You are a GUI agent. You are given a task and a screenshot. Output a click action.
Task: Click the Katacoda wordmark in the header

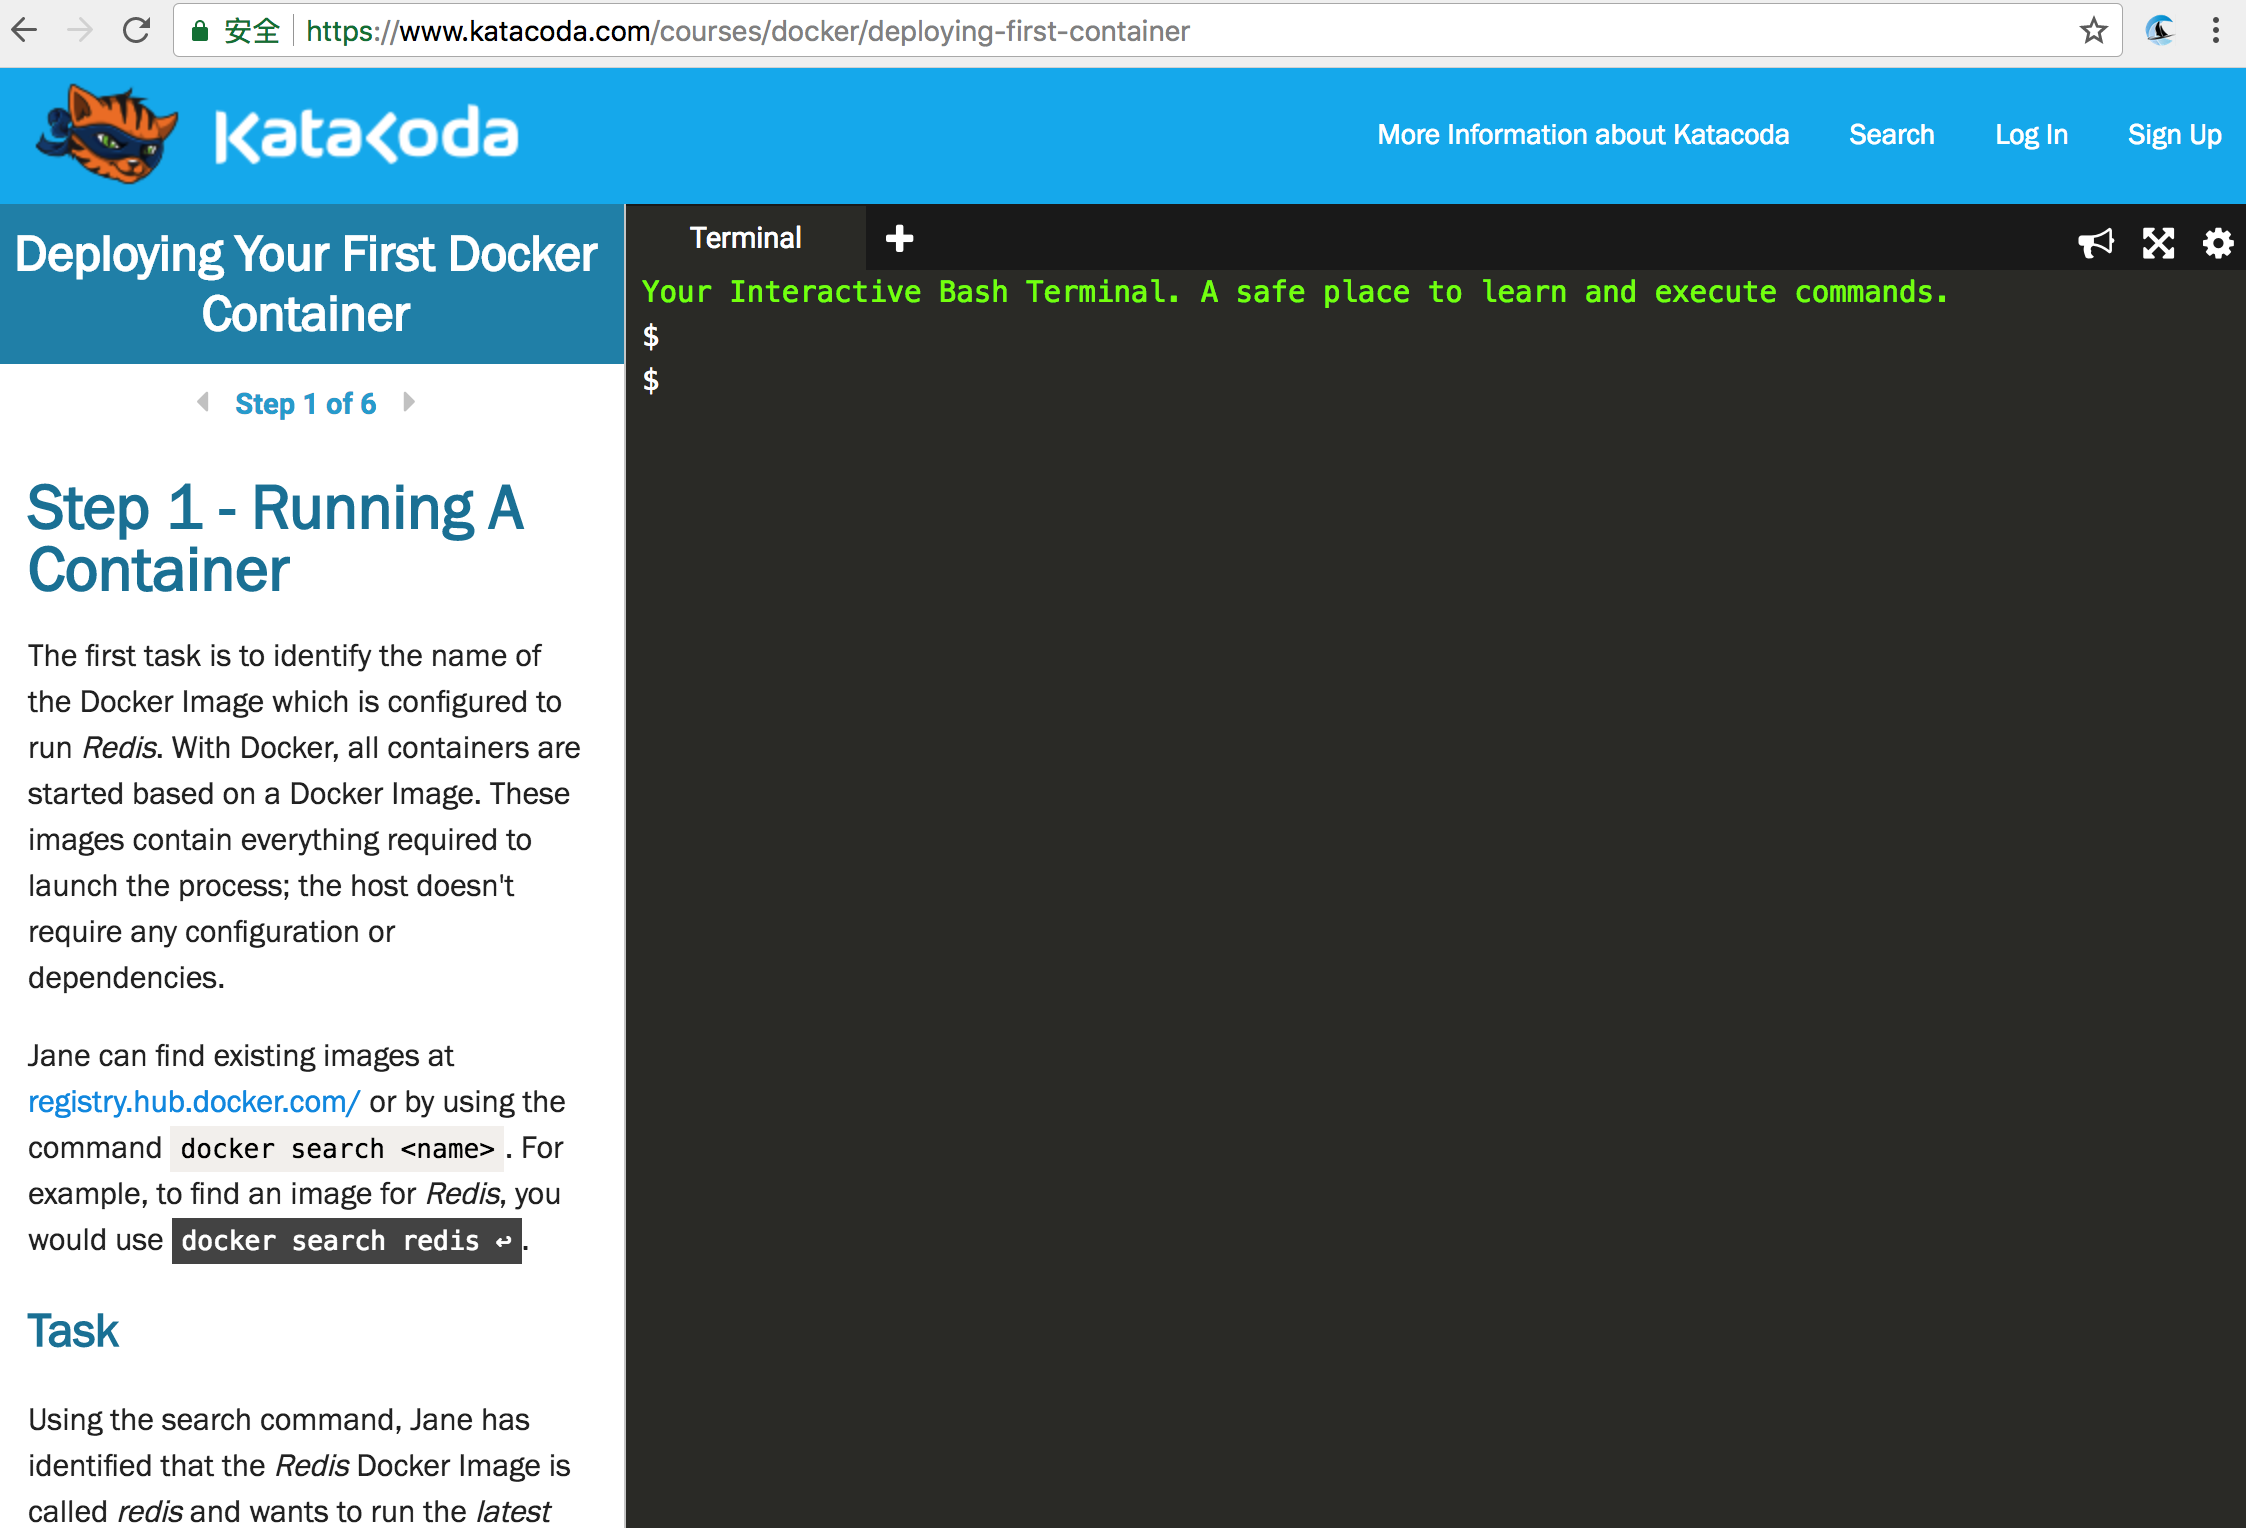point(366,135)
